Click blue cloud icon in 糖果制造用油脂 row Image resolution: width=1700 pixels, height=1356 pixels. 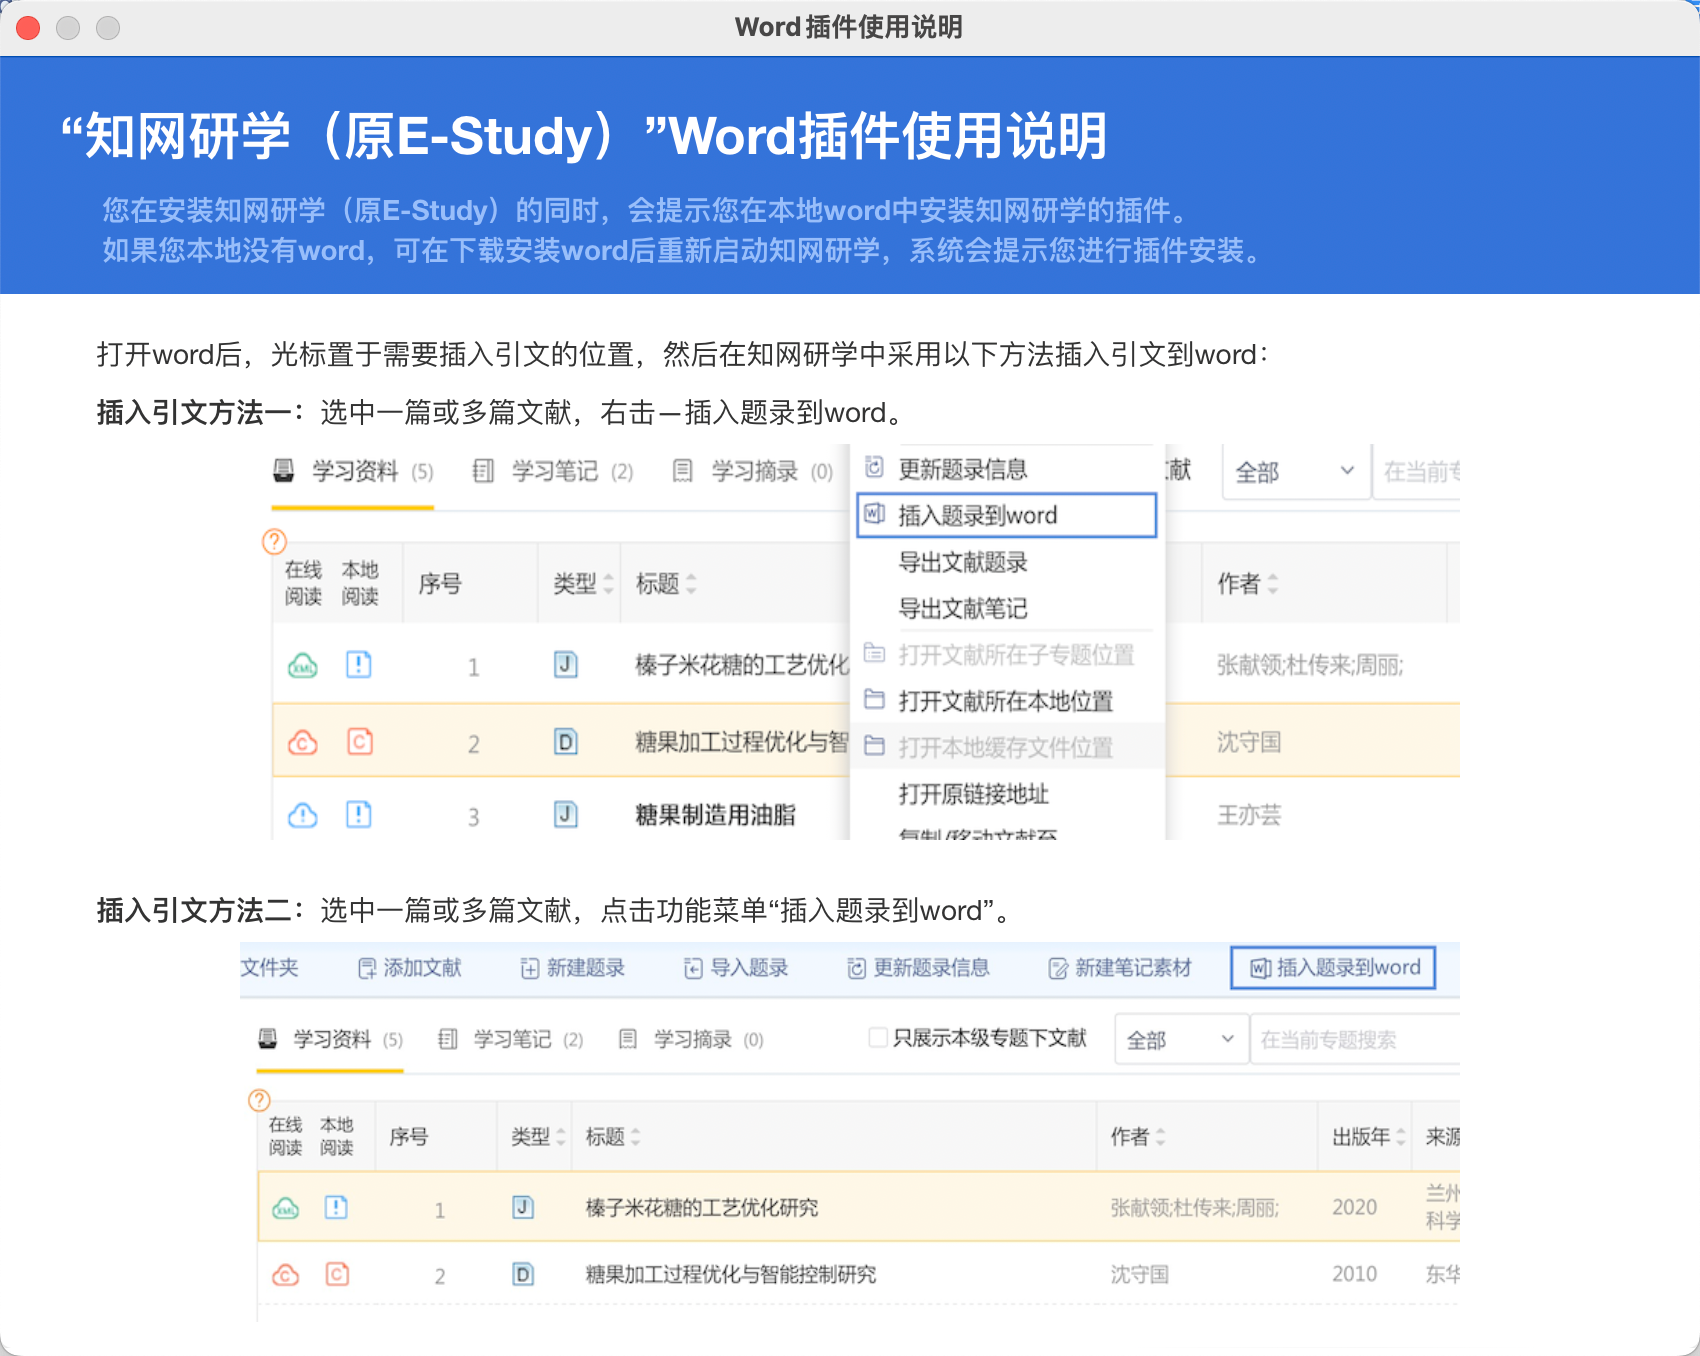(x=303, y=815)
